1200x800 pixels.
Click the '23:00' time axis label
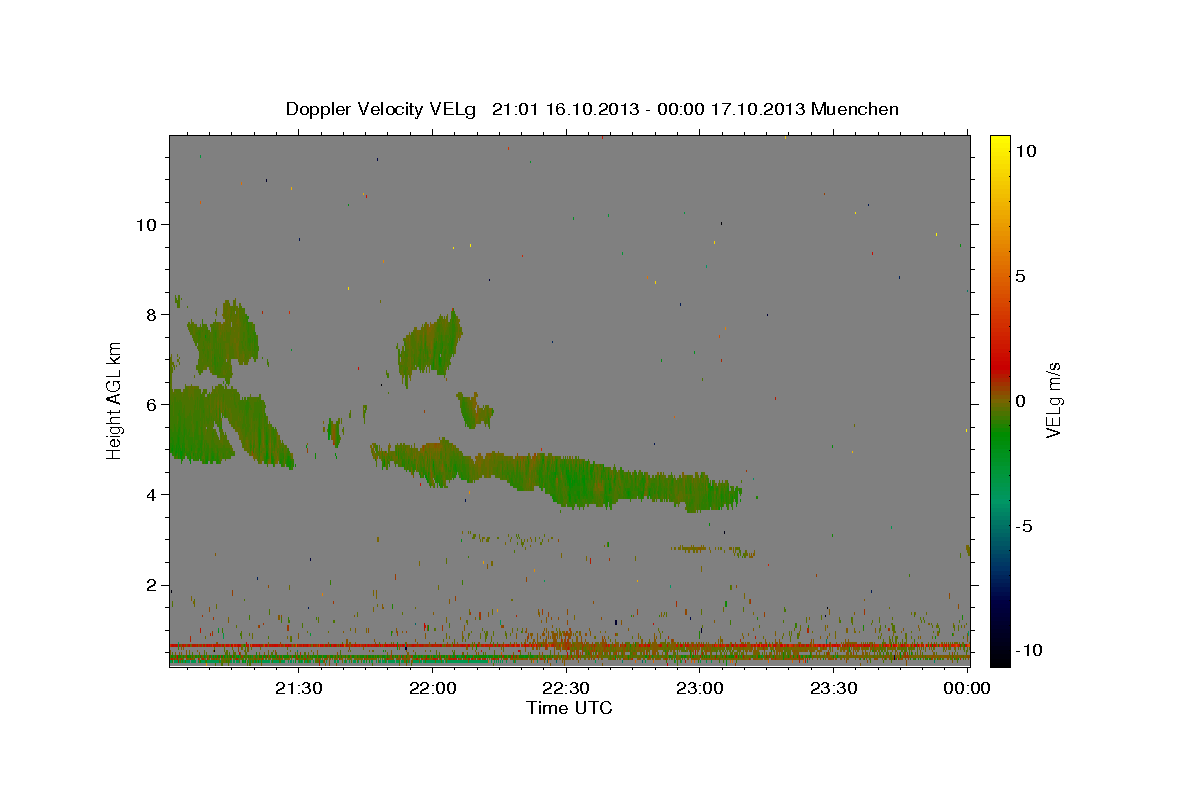(x=700, y=688)
